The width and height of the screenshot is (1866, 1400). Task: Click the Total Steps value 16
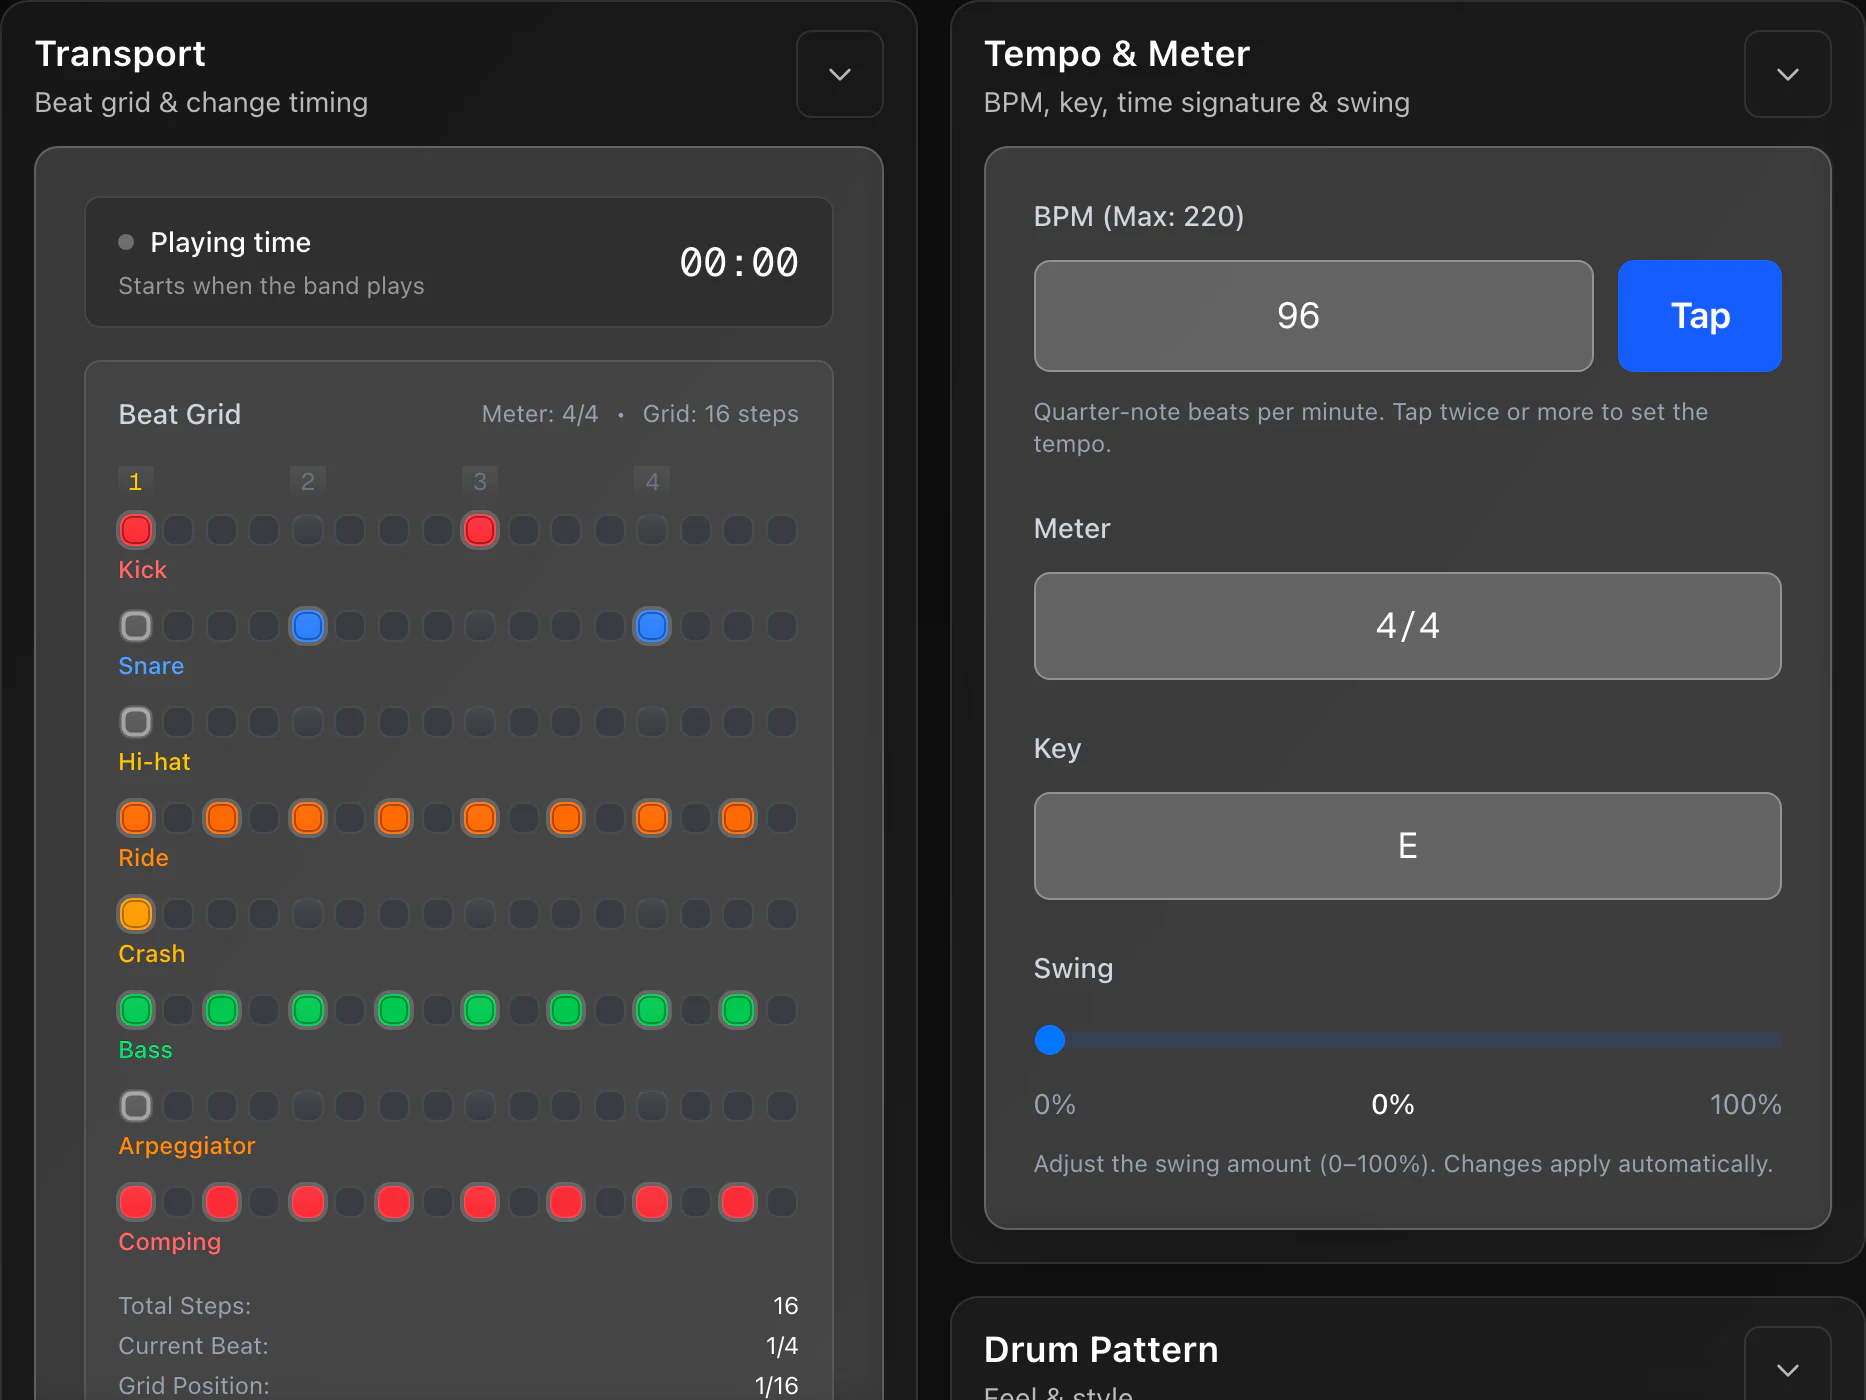[786, 1306]
